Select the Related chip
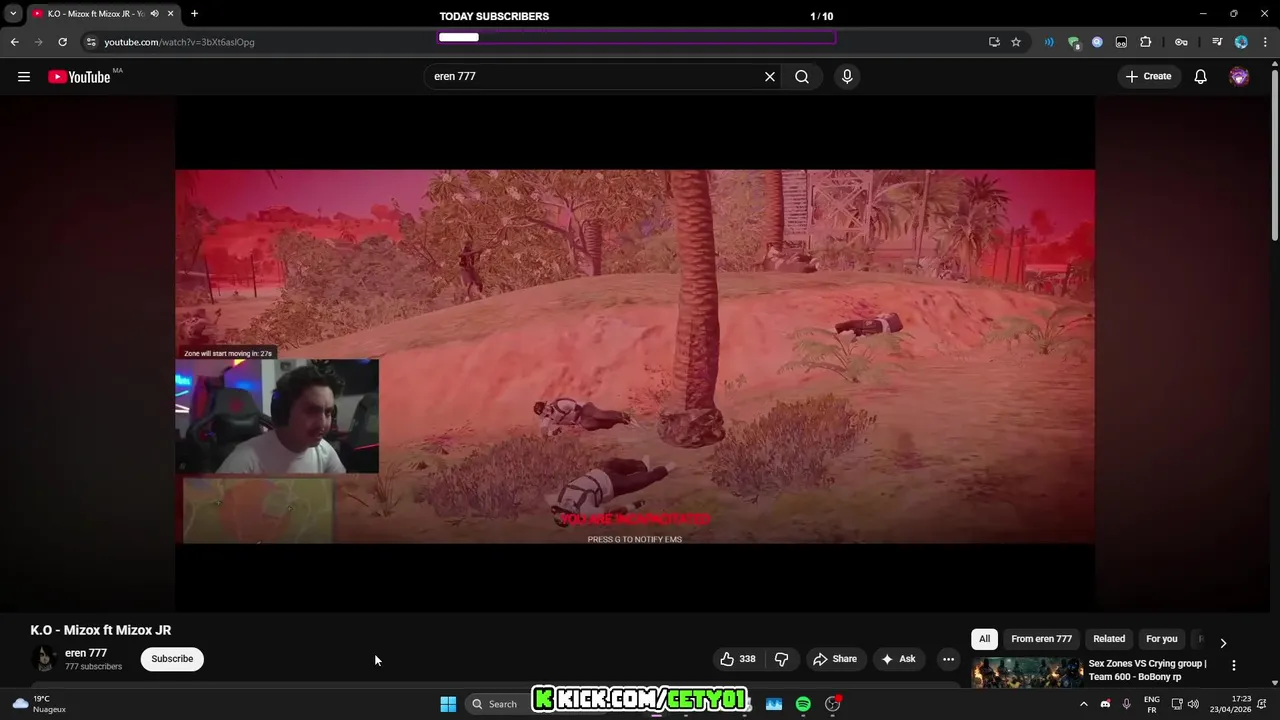1280x720 pixels. click(x=1109, y=639)
